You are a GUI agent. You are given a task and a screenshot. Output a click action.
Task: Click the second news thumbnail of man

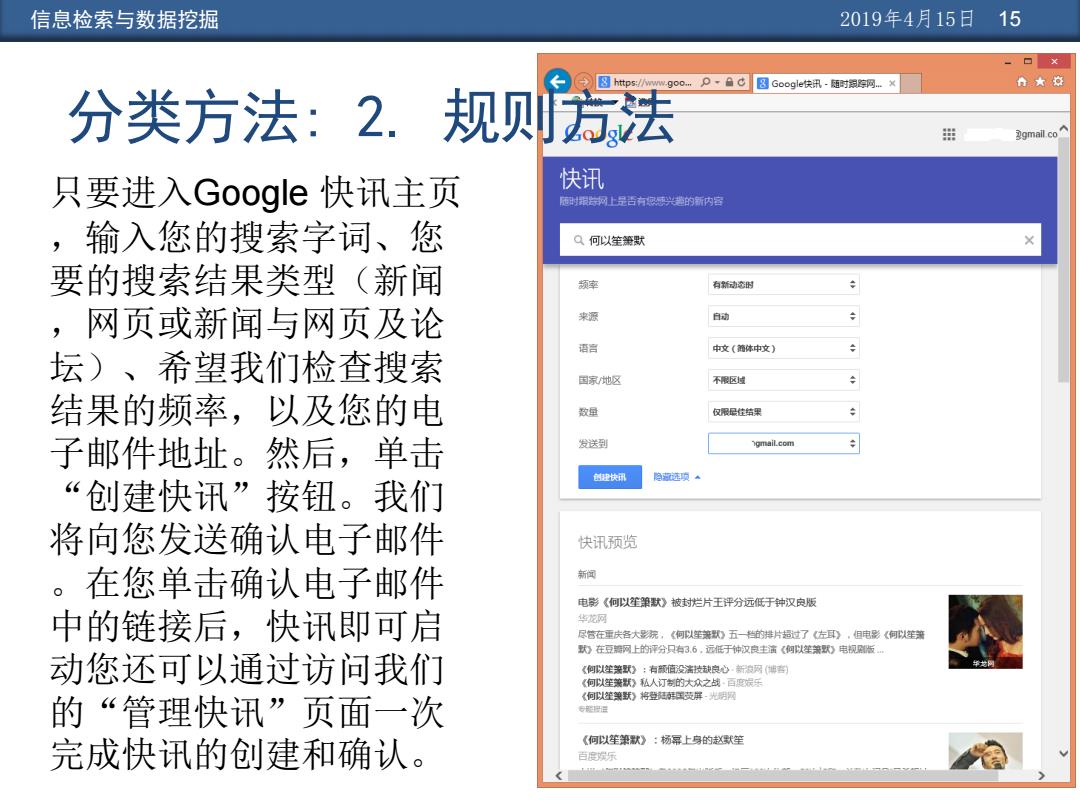pyautogui.click(x=985, y=750)
